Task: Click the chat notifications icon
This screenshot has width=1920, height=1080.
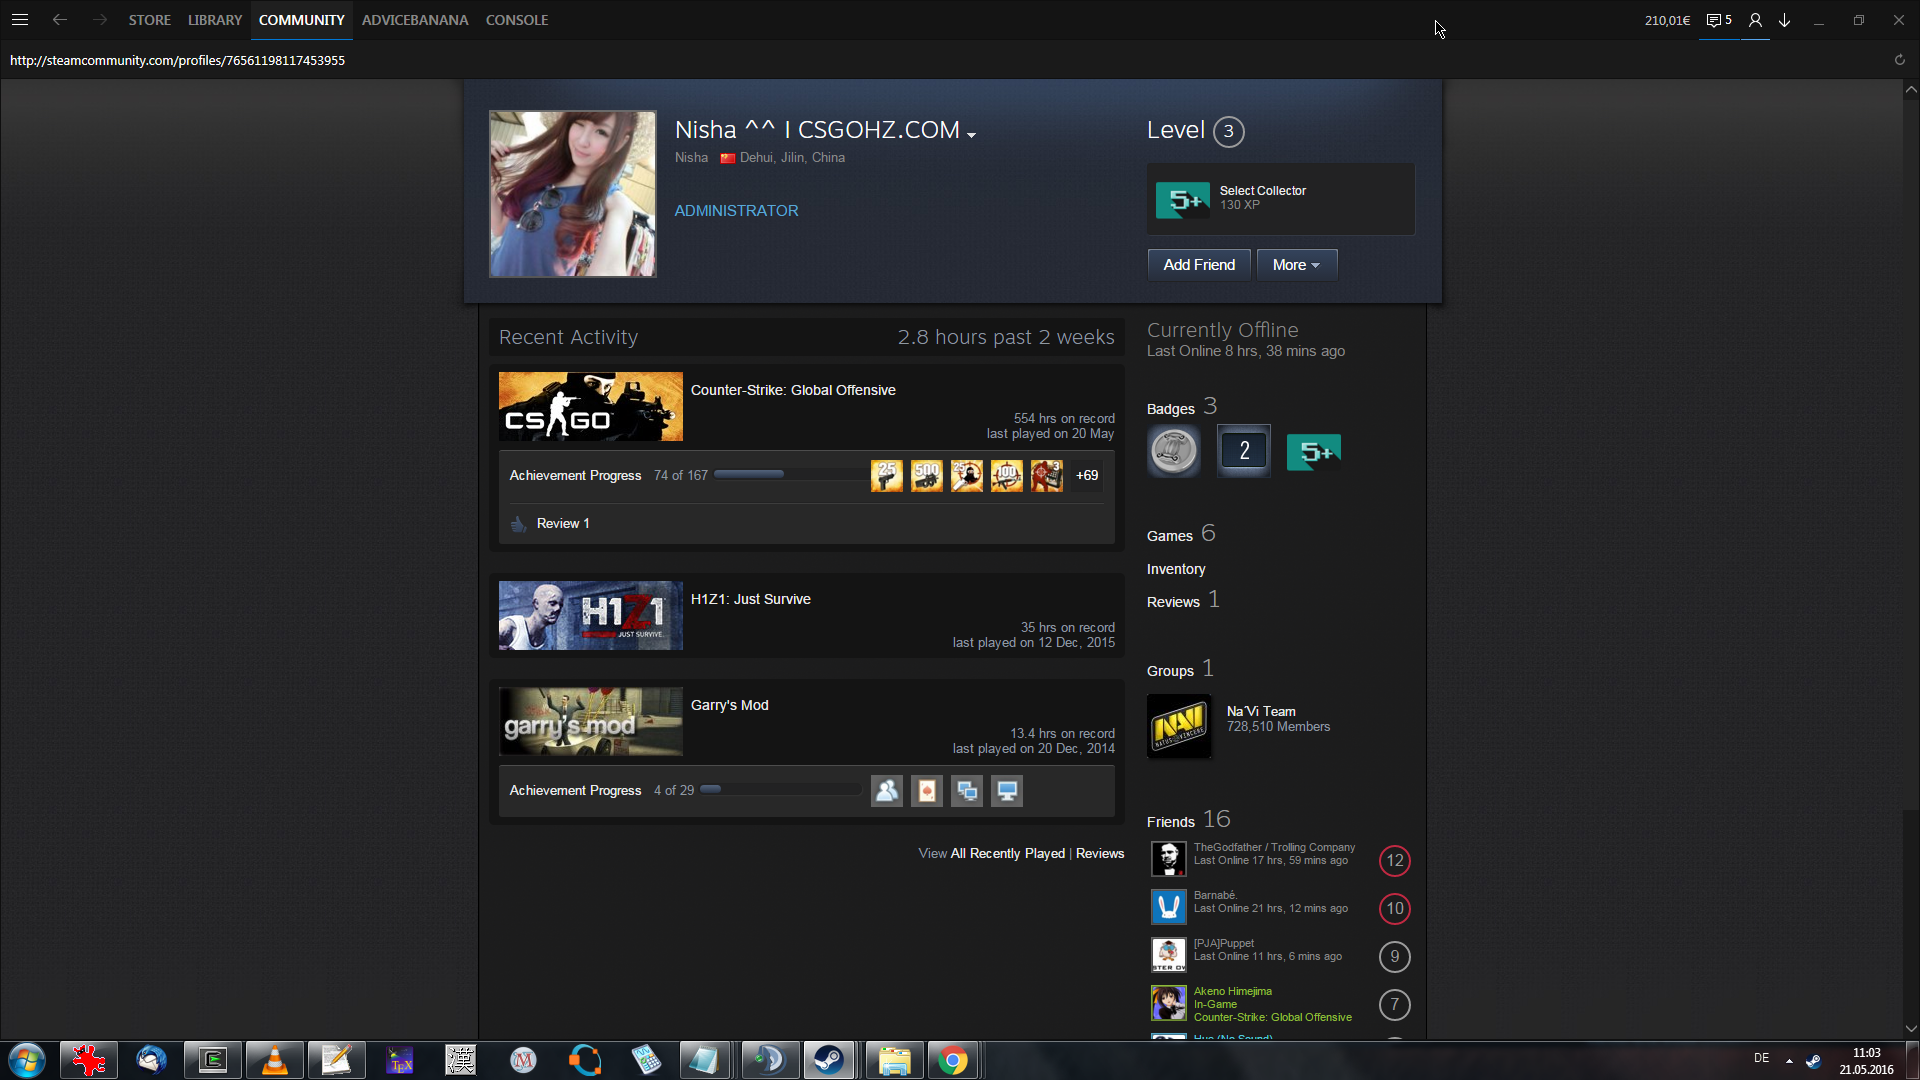Action: point(1718,20)
